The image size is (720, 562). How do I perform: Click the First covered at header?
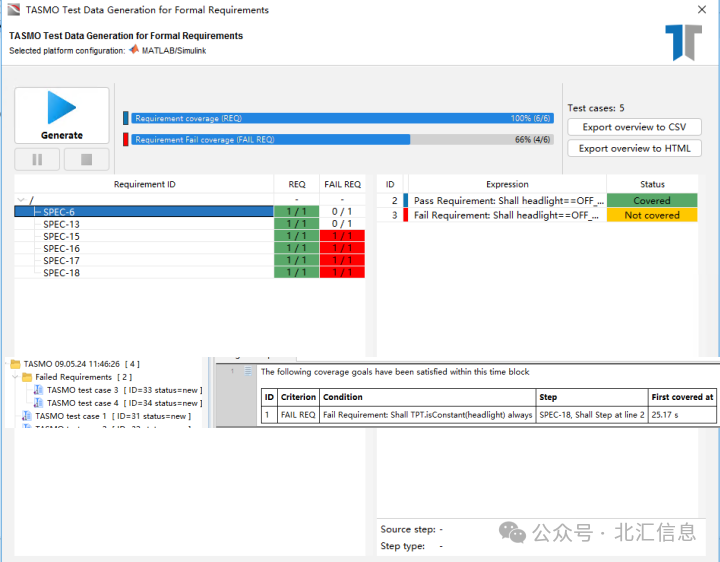(682, 397)
